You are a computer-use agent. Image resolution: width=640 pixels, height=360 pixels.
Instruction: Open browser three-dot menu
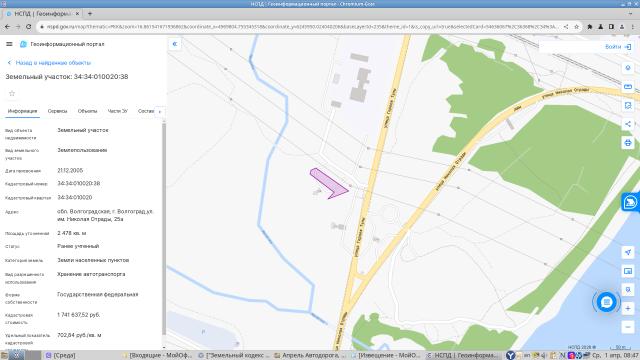(632, 27)
